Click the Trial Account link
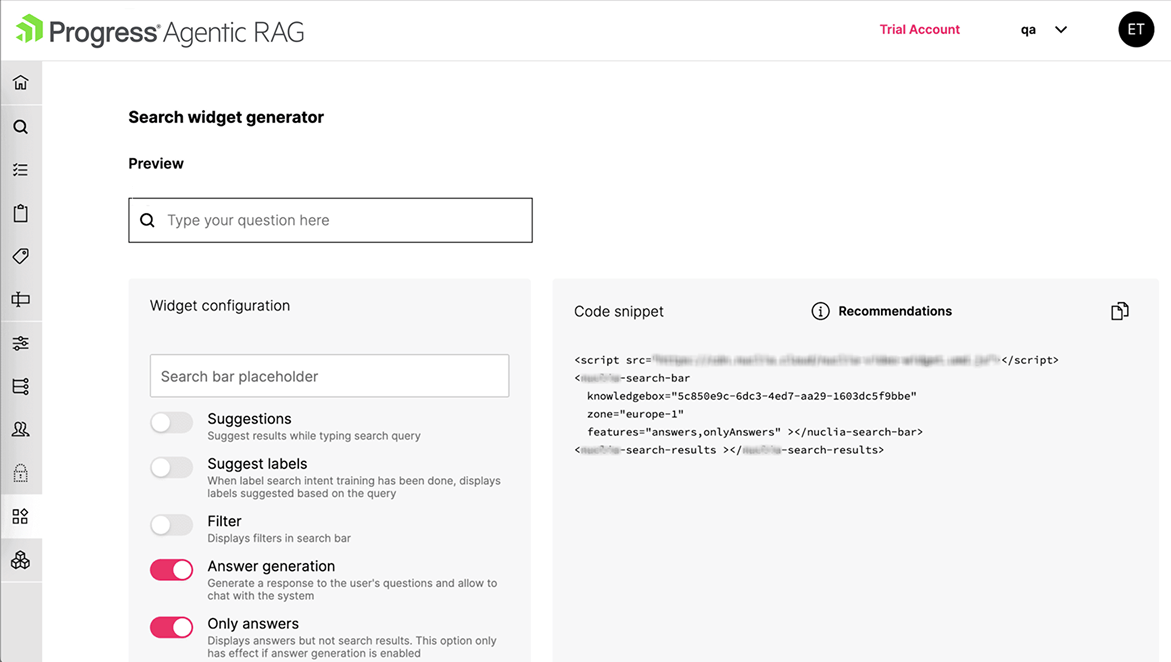Image resolution: width=1171 pixels, height=662 pixels. click(919, 29)
